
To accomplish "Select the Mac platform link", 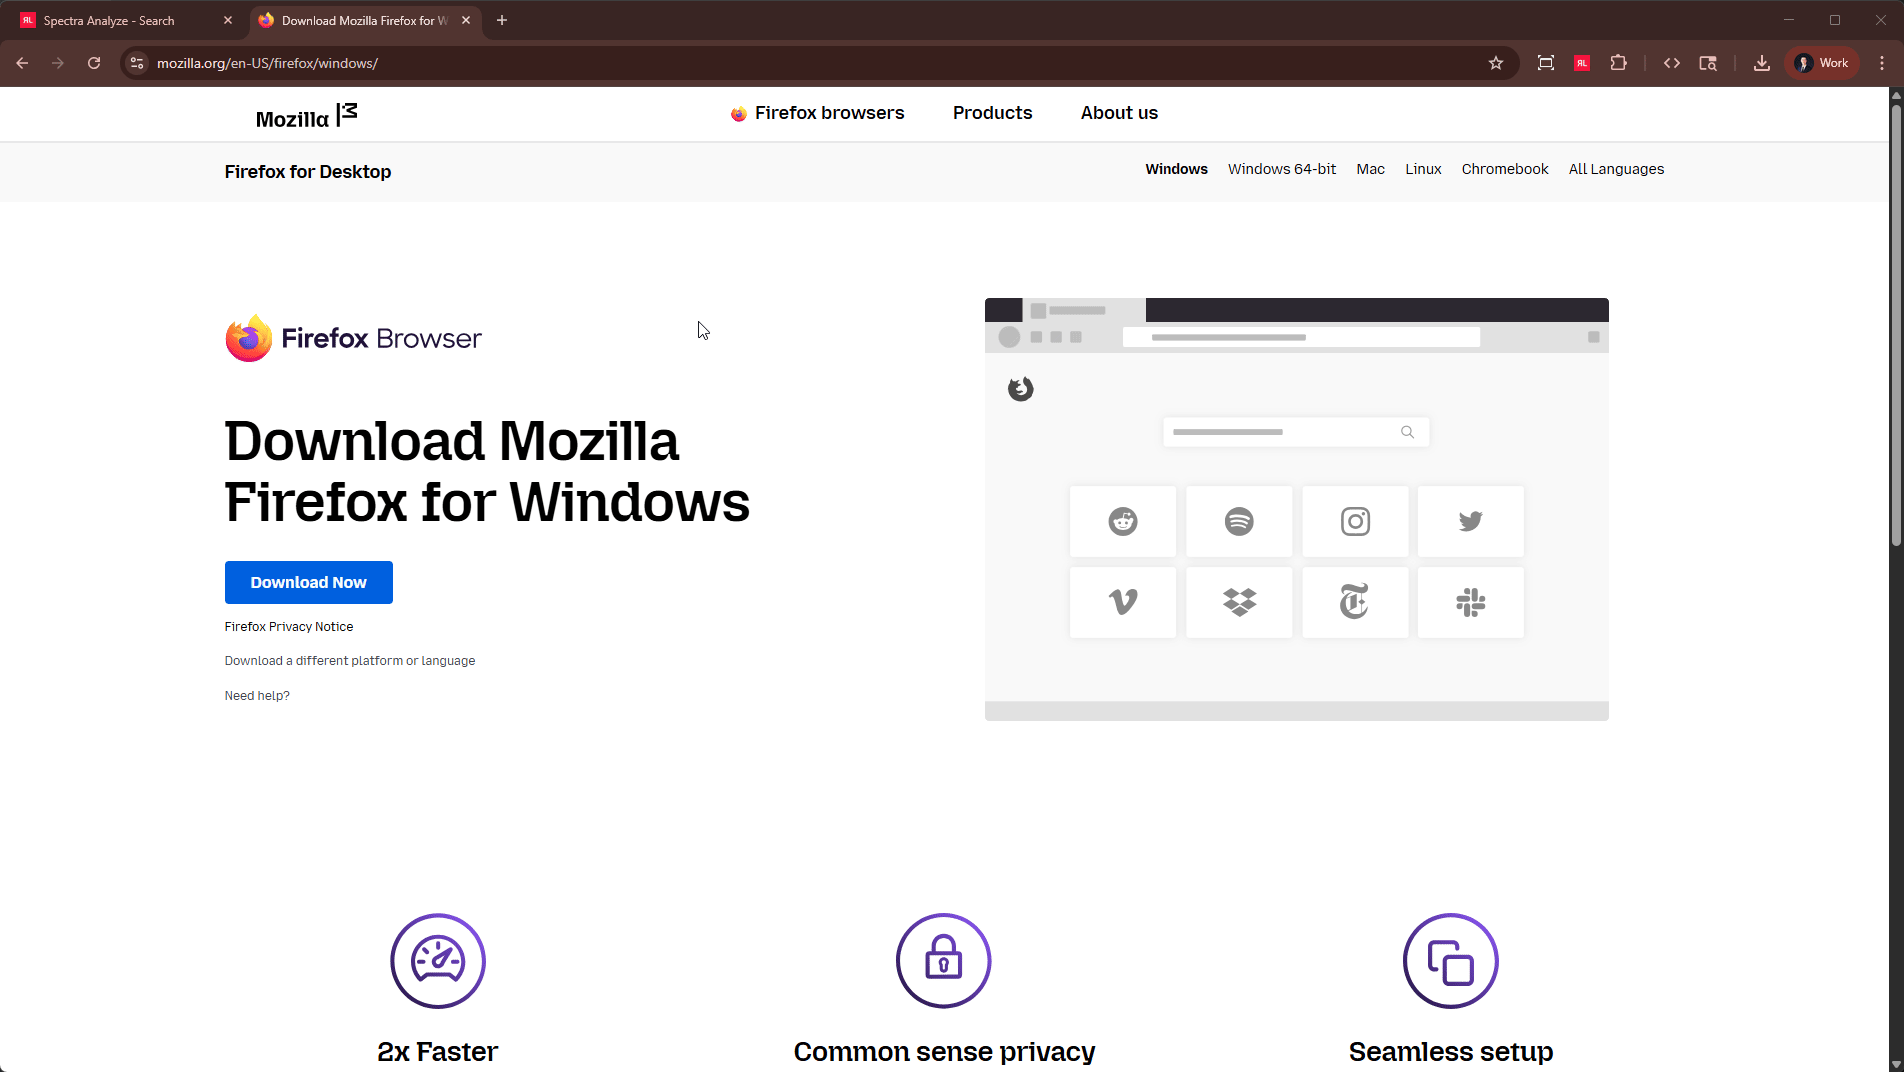I will (x=1370, y=169).
